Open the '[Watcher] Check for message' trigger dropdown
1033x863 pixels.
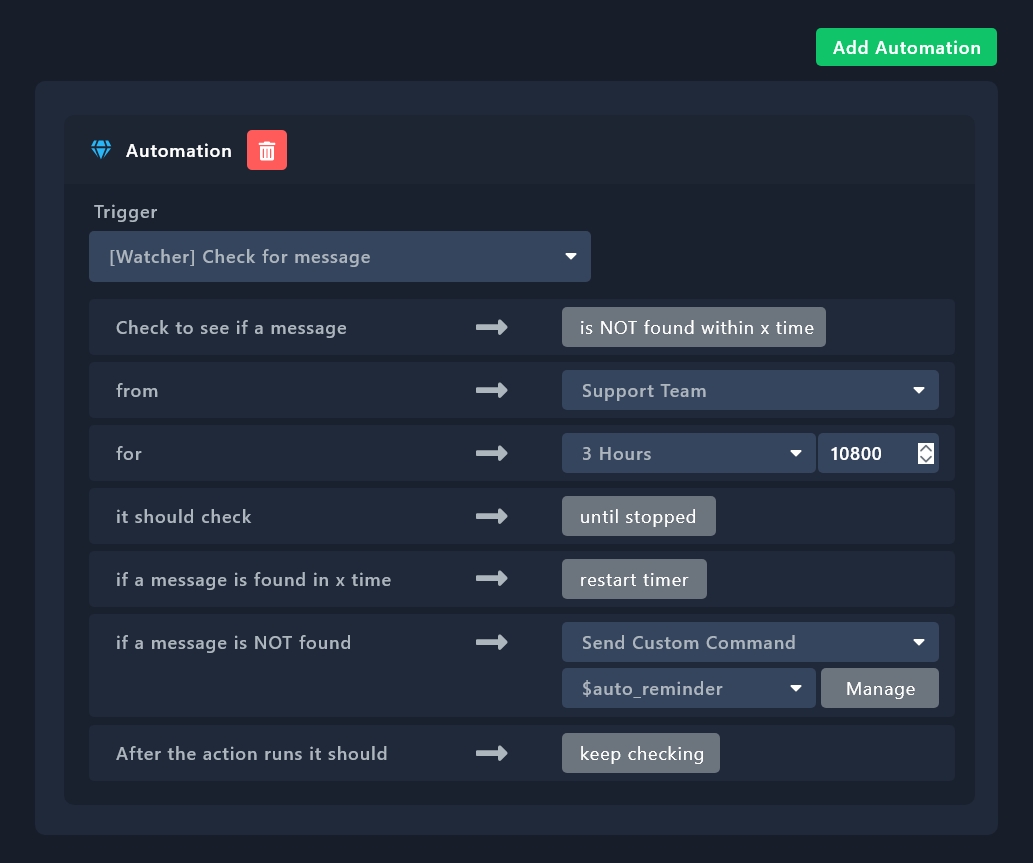(340, 257)
